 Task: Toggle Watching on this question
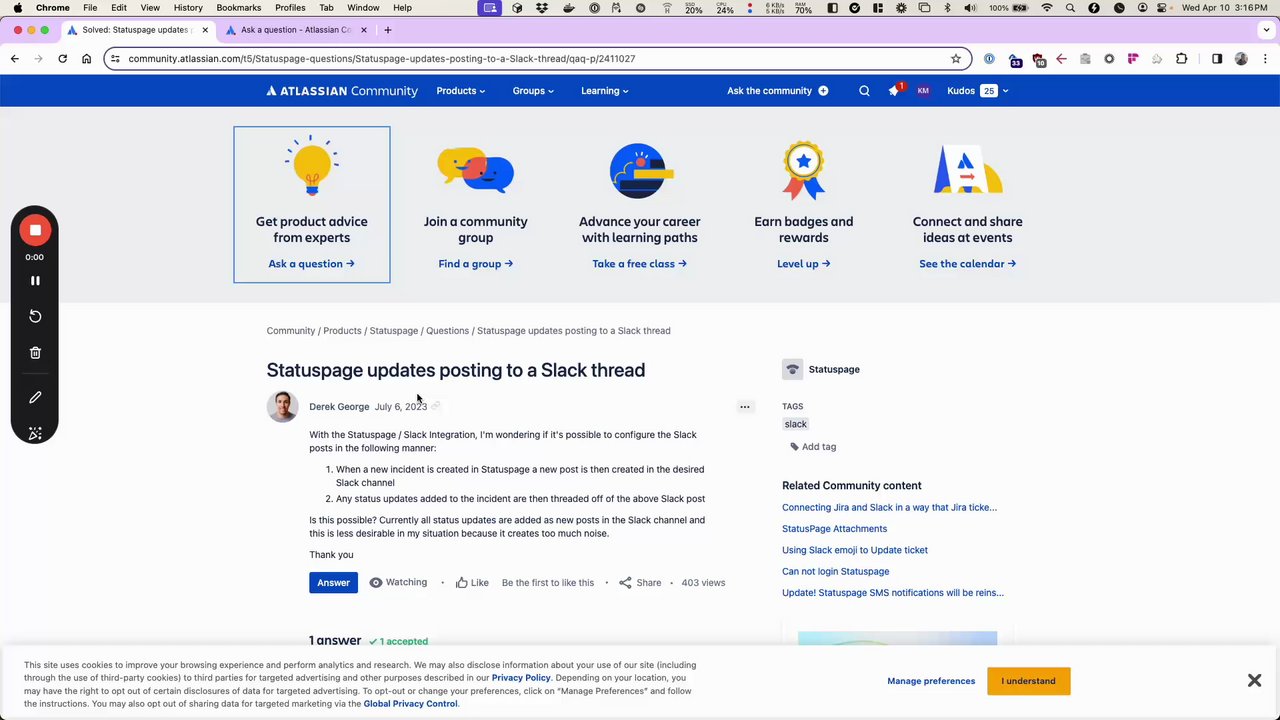pos(398,583)
